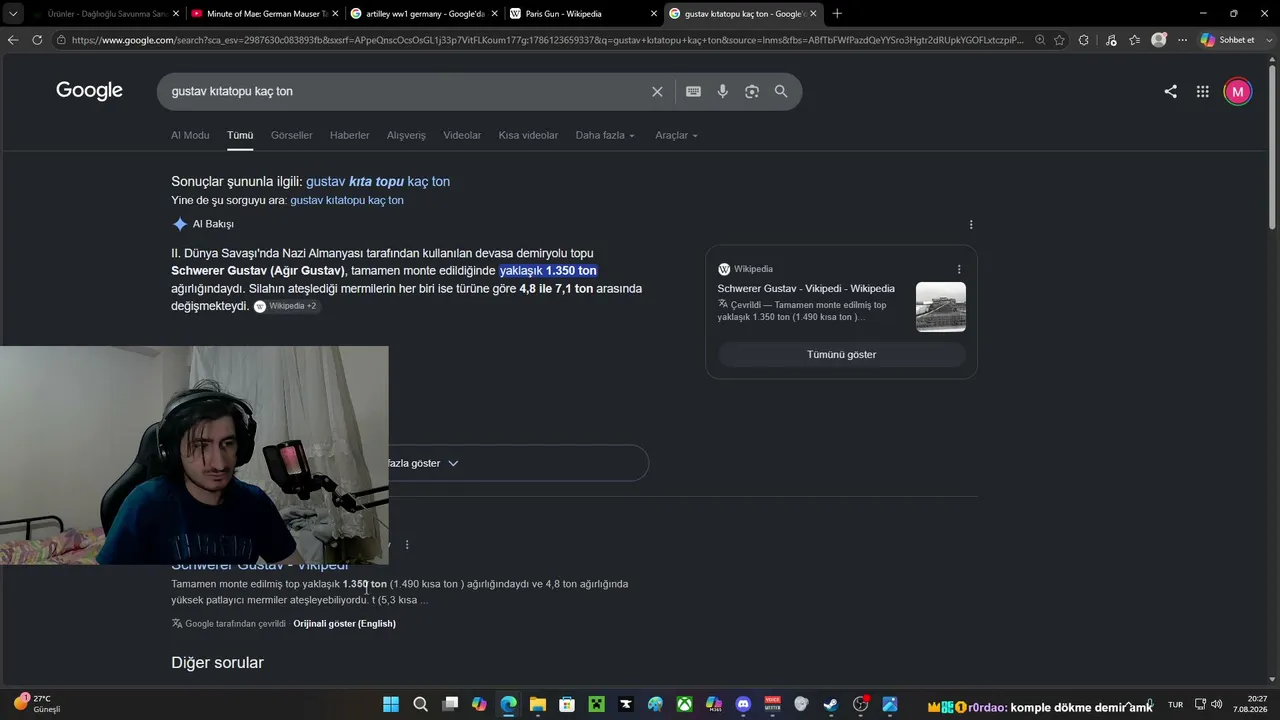Expand the Araçlar dropdown
Screen dimensions: 1280x720
(677, 135)
